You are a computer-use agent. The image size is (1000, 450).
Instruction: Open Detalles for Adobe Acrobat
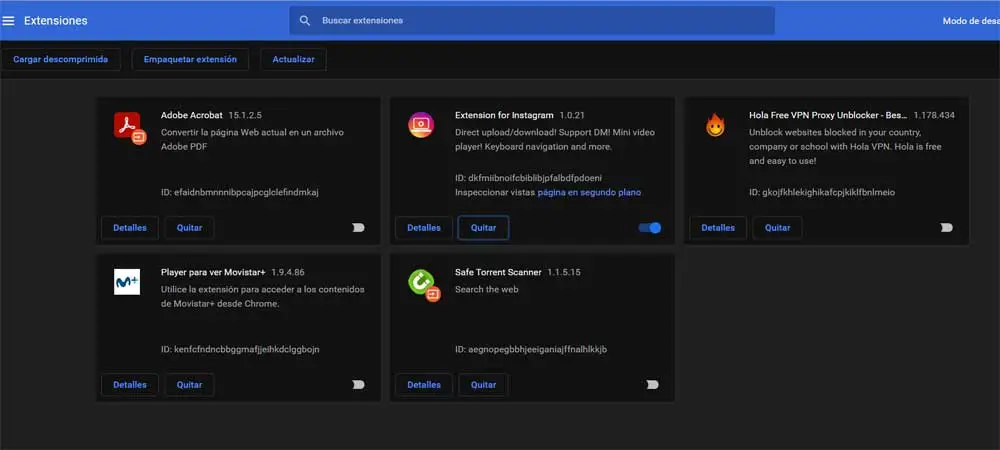130,228
